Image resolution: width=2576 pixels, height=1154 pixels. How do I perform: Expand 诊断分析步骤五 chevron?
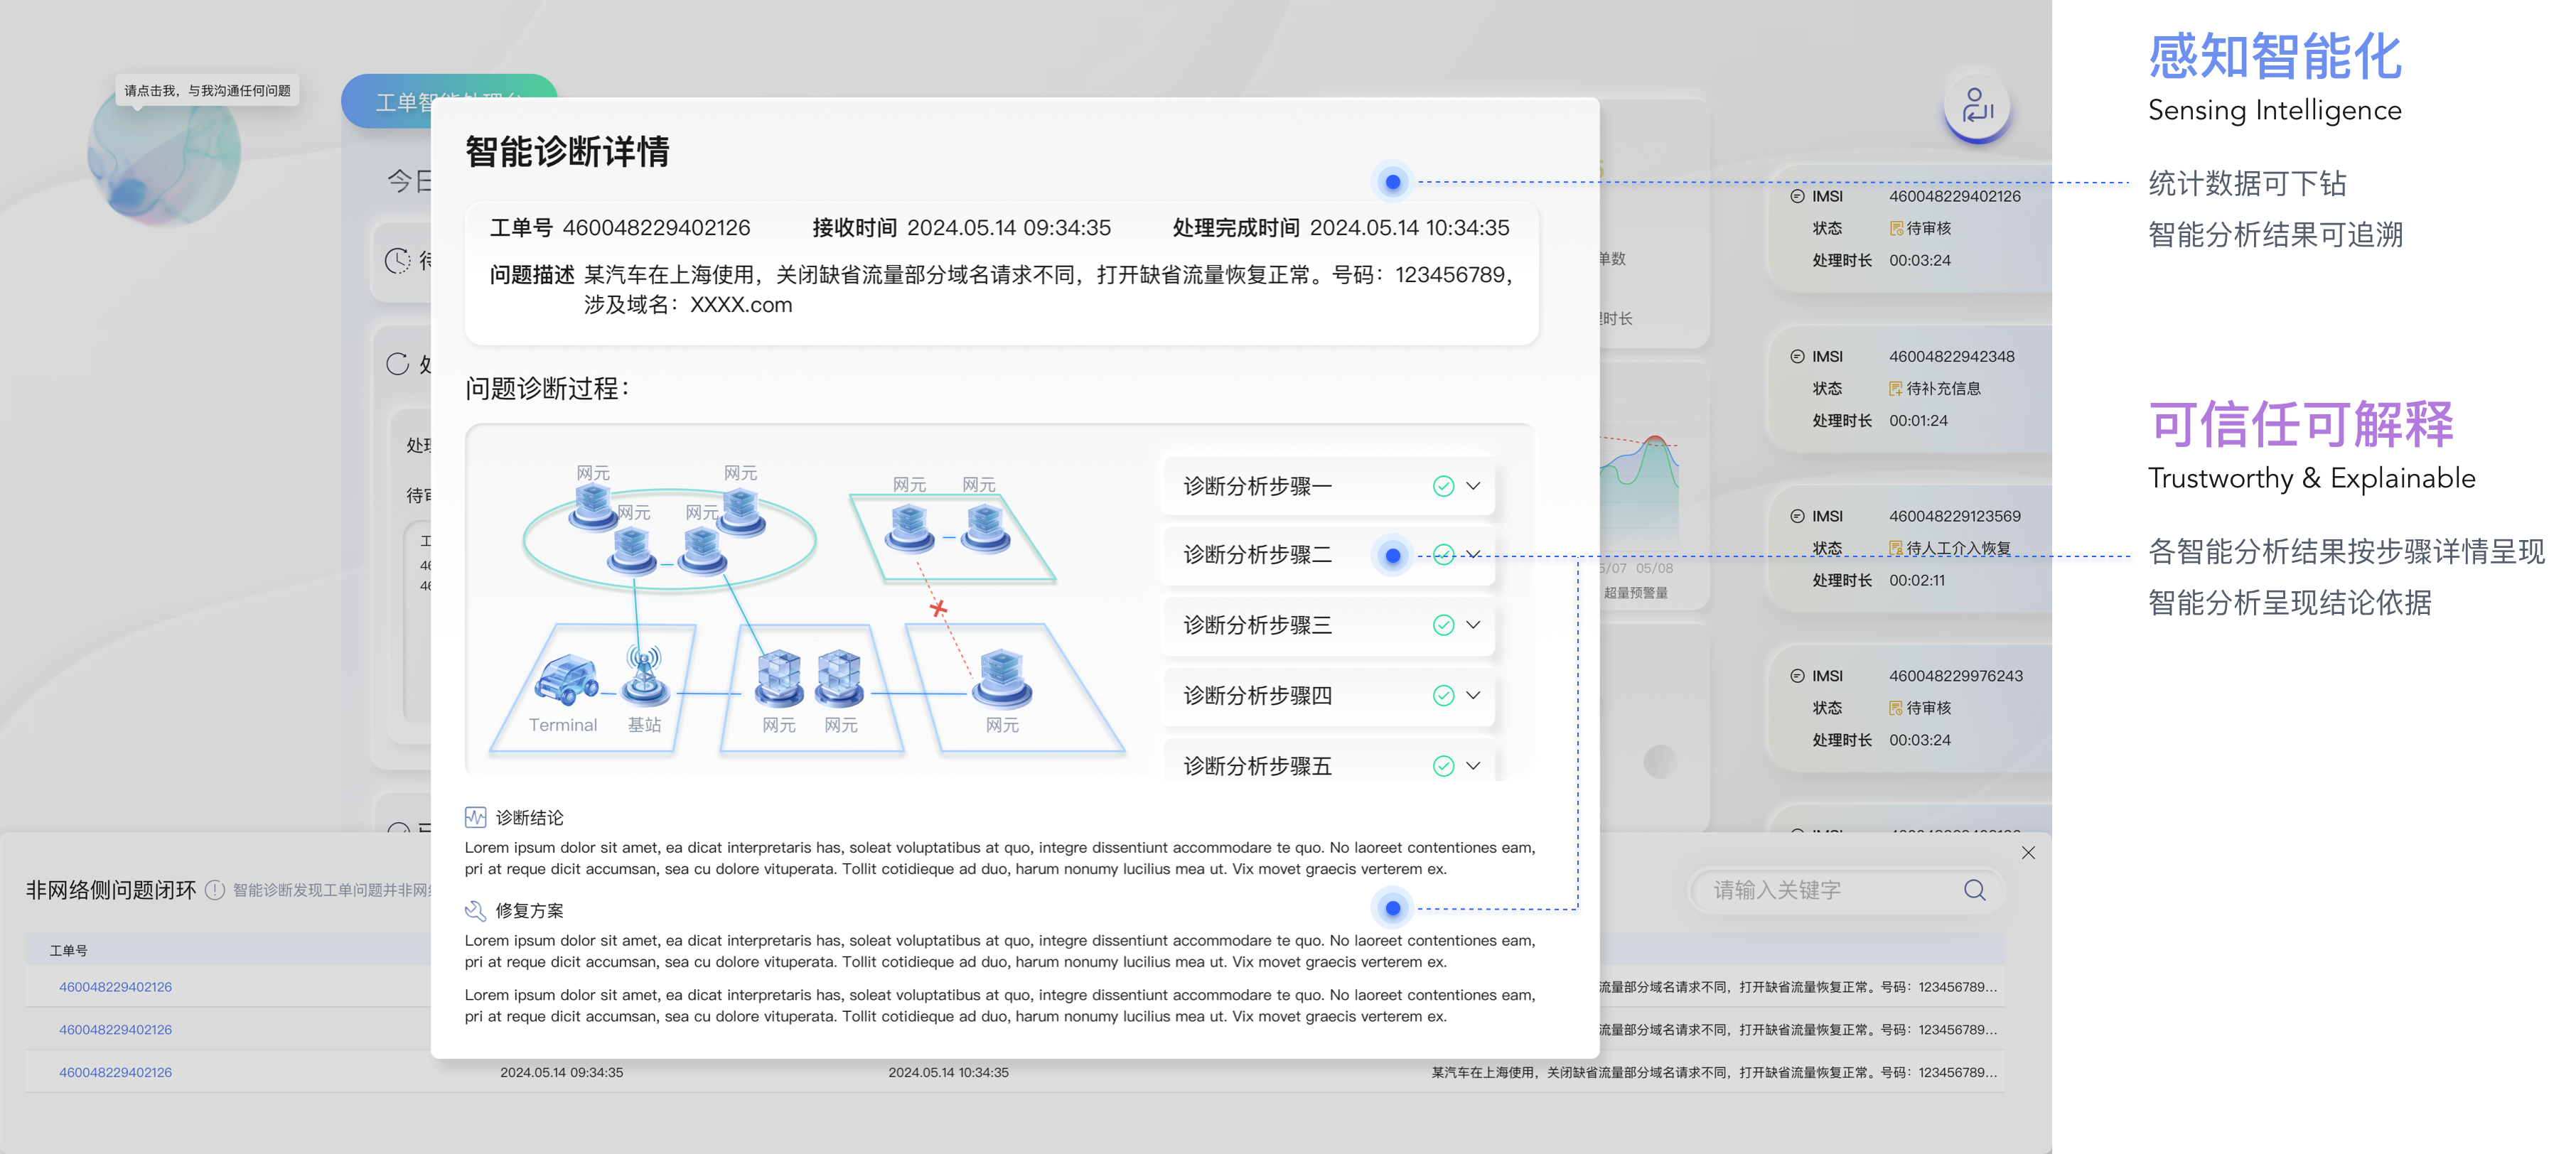[x=1473, y=766]
